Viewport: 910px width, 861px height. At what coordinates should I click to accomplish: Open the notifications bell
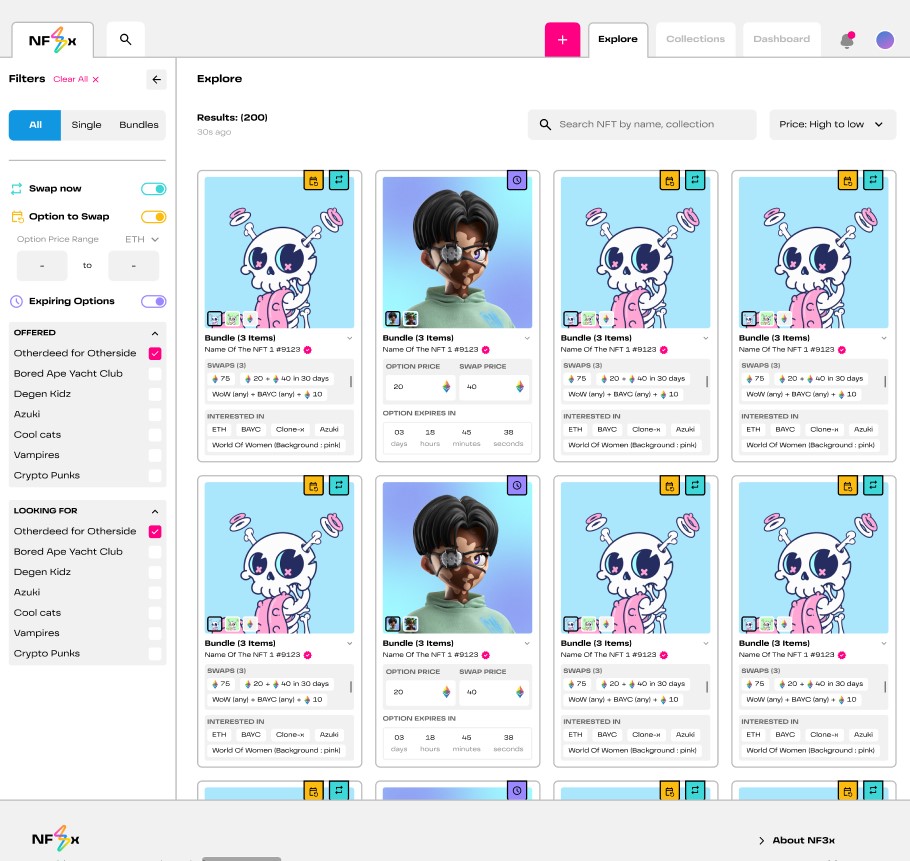(x=847, y=40)
